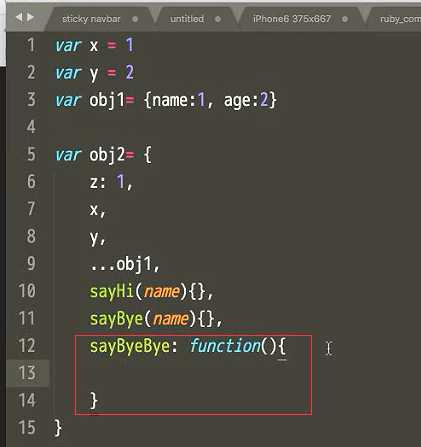Click line number 7 in the gutter
The height and width of the screenshot is (447, 421).
(31, 209)
